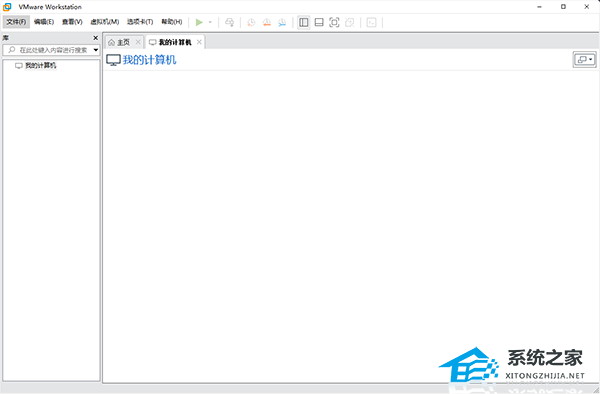Click the library search input field
This screenshot has width=600, height=394.
point(49,50)
